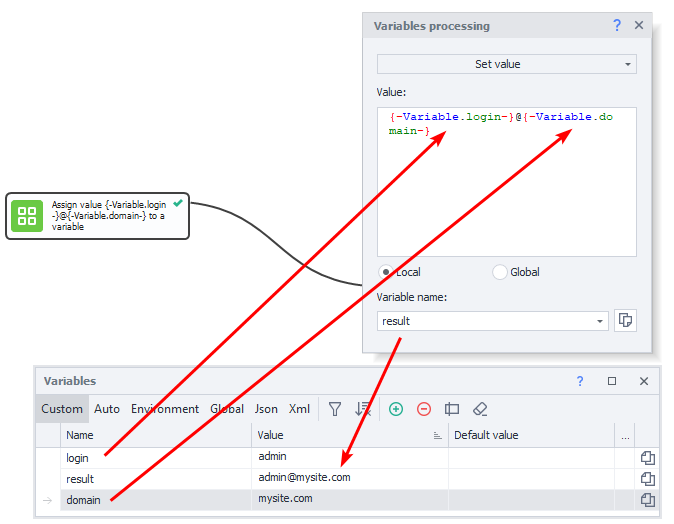This screenshot has width=674, height=524.
Task: Select the Global radio button
Action: (x=500, y=272)
